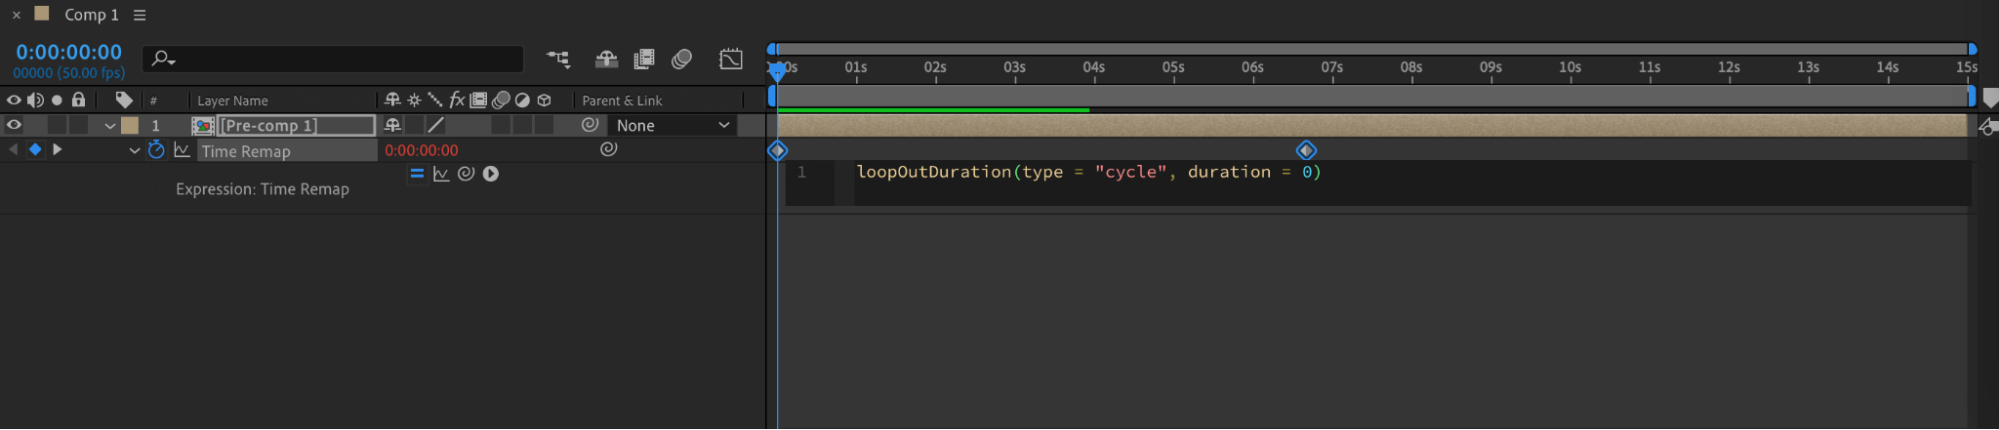Toggle the enable expression equals switch
1999x430 pixels.
point(417,174)
